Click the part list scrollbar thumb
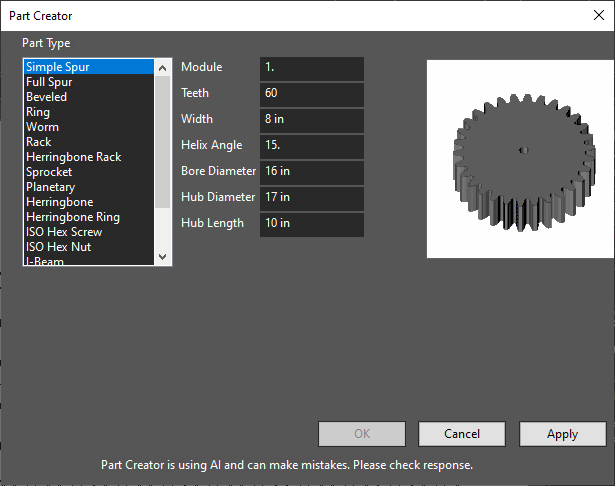The width and height of the screenshot is (615, 486). (162, 142)
